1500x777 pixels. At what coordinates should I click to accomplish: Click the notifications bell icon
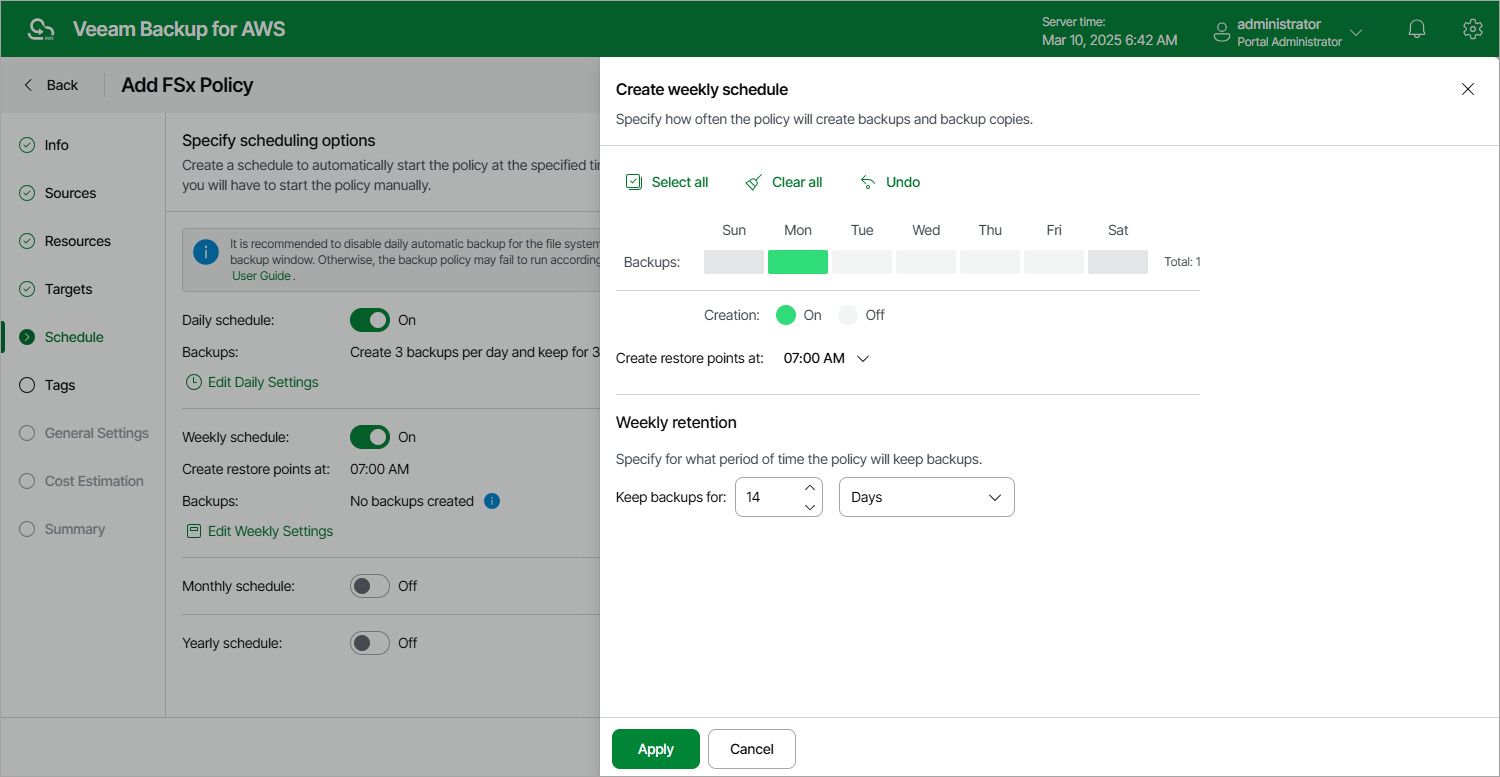1416,29
